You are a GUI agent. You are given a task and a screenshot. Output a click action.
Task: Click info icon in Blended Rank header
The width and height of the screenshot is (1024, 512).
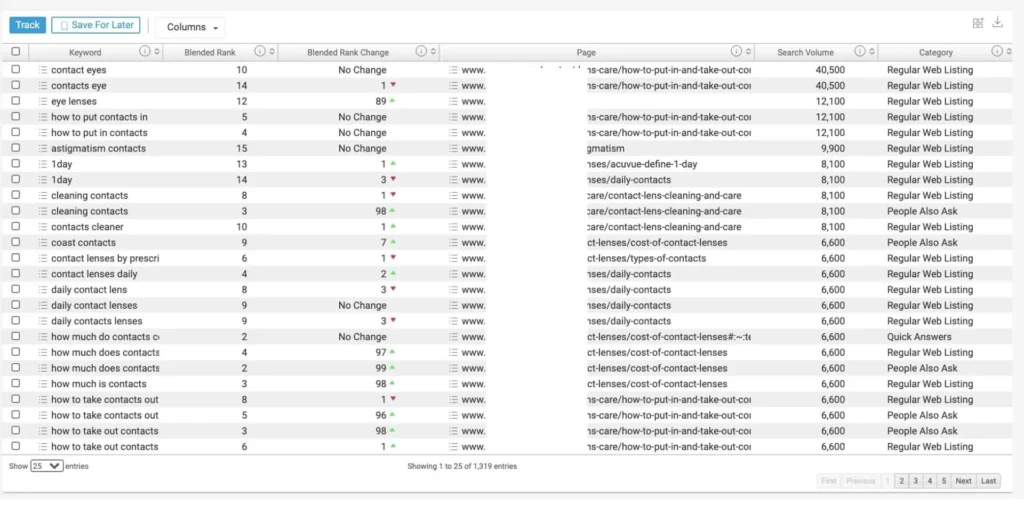(260, 52)
